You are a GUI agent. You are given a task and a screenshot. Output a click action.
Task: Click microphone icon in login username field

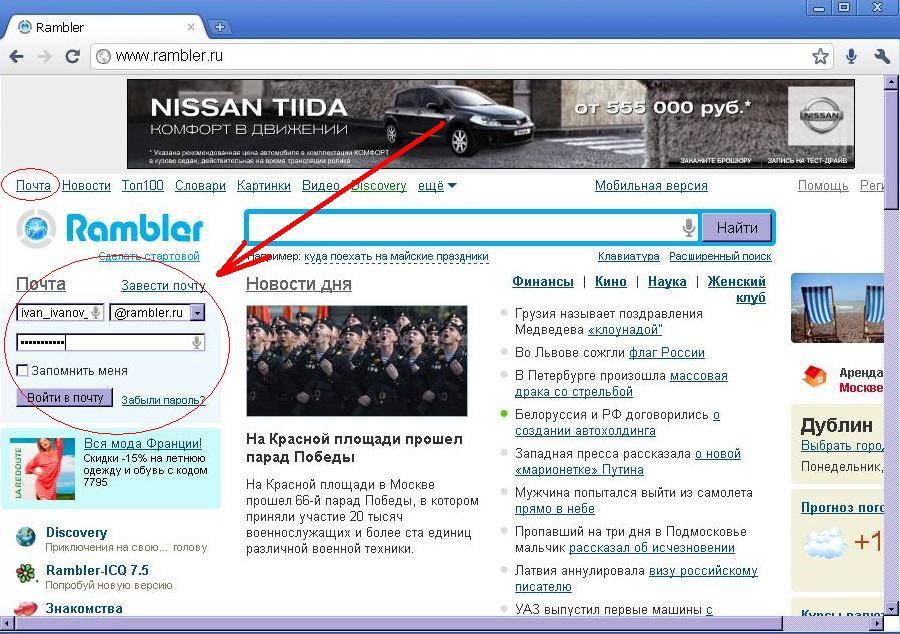click(96, 312)
